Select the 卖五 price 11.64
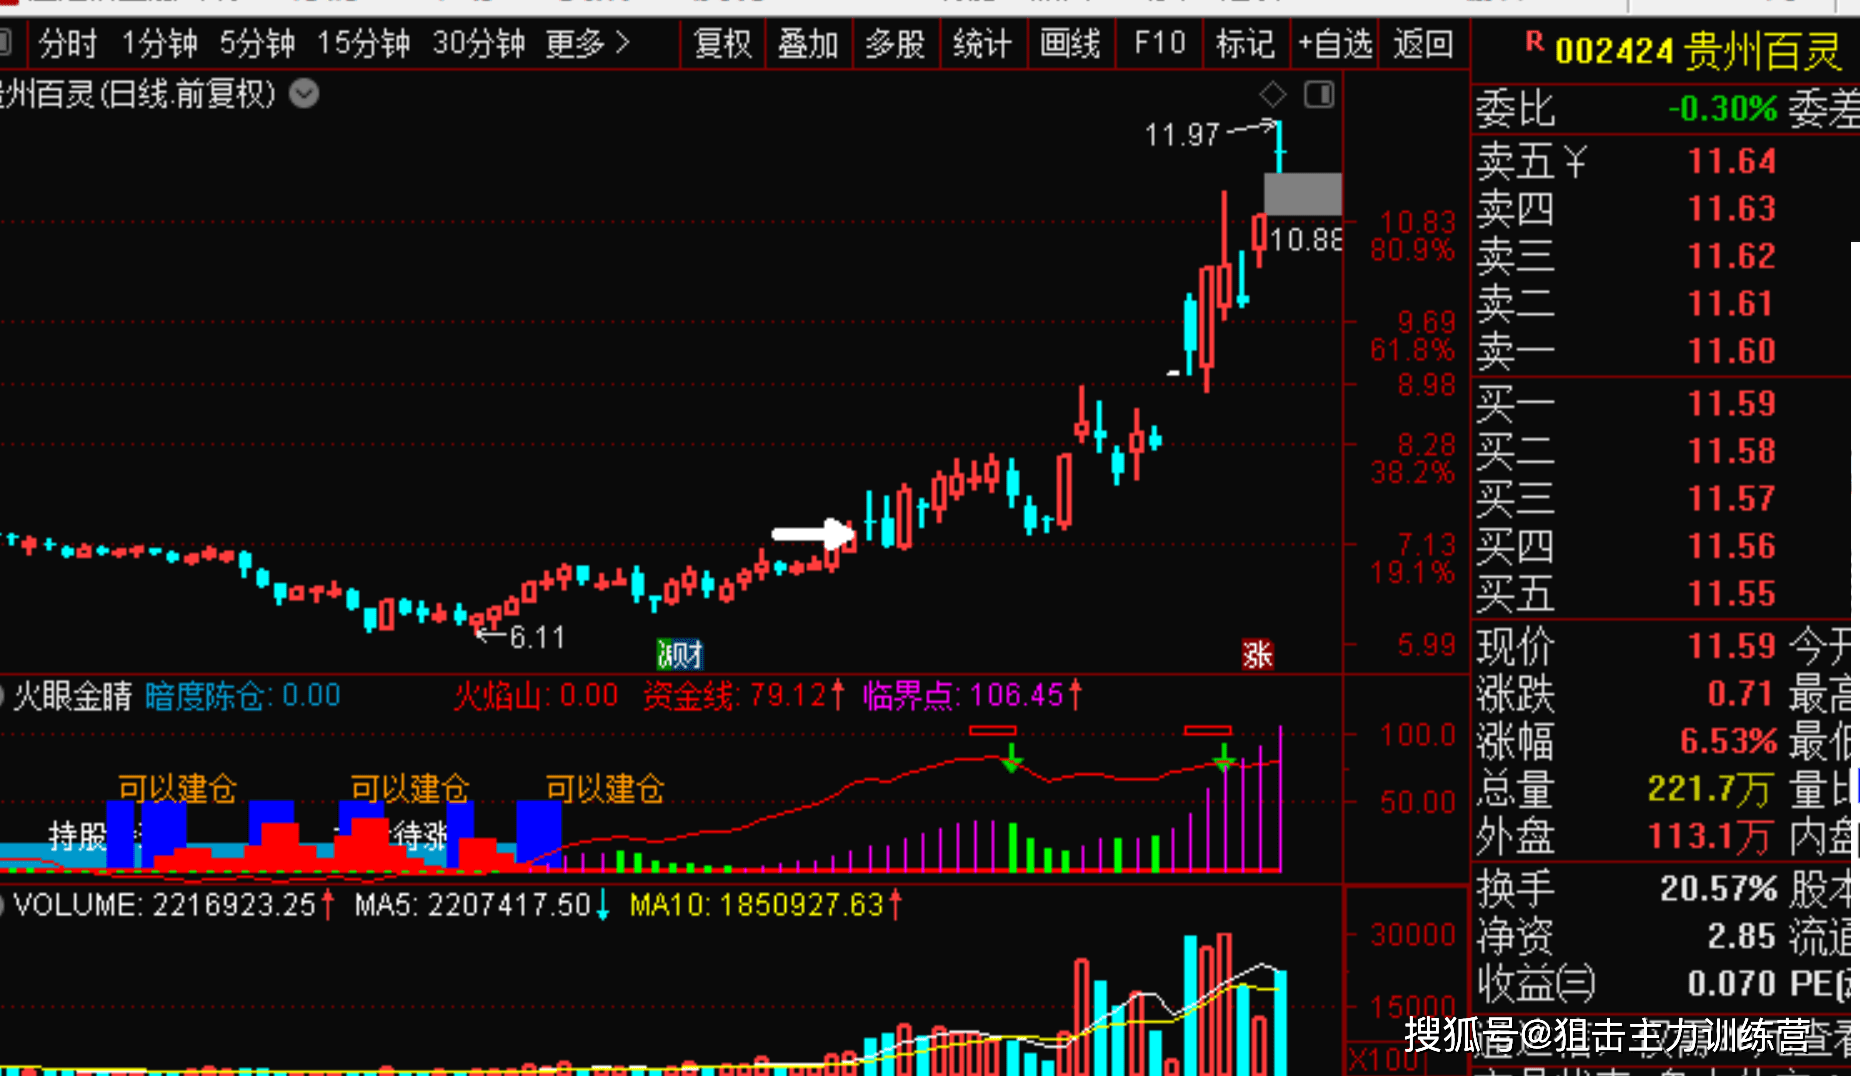This screenshot has height=1076, width=1860. click(1732, 161)
